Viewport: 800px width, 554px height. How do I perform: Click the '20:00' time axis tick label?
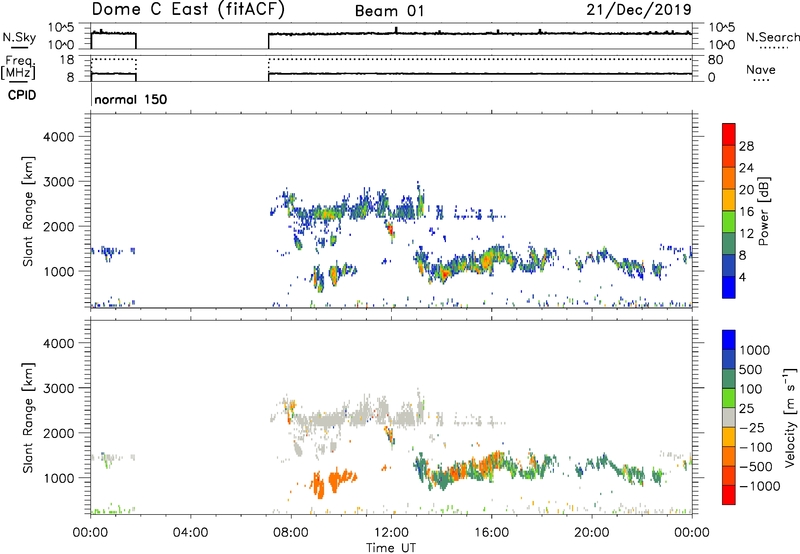click(592, 533)
